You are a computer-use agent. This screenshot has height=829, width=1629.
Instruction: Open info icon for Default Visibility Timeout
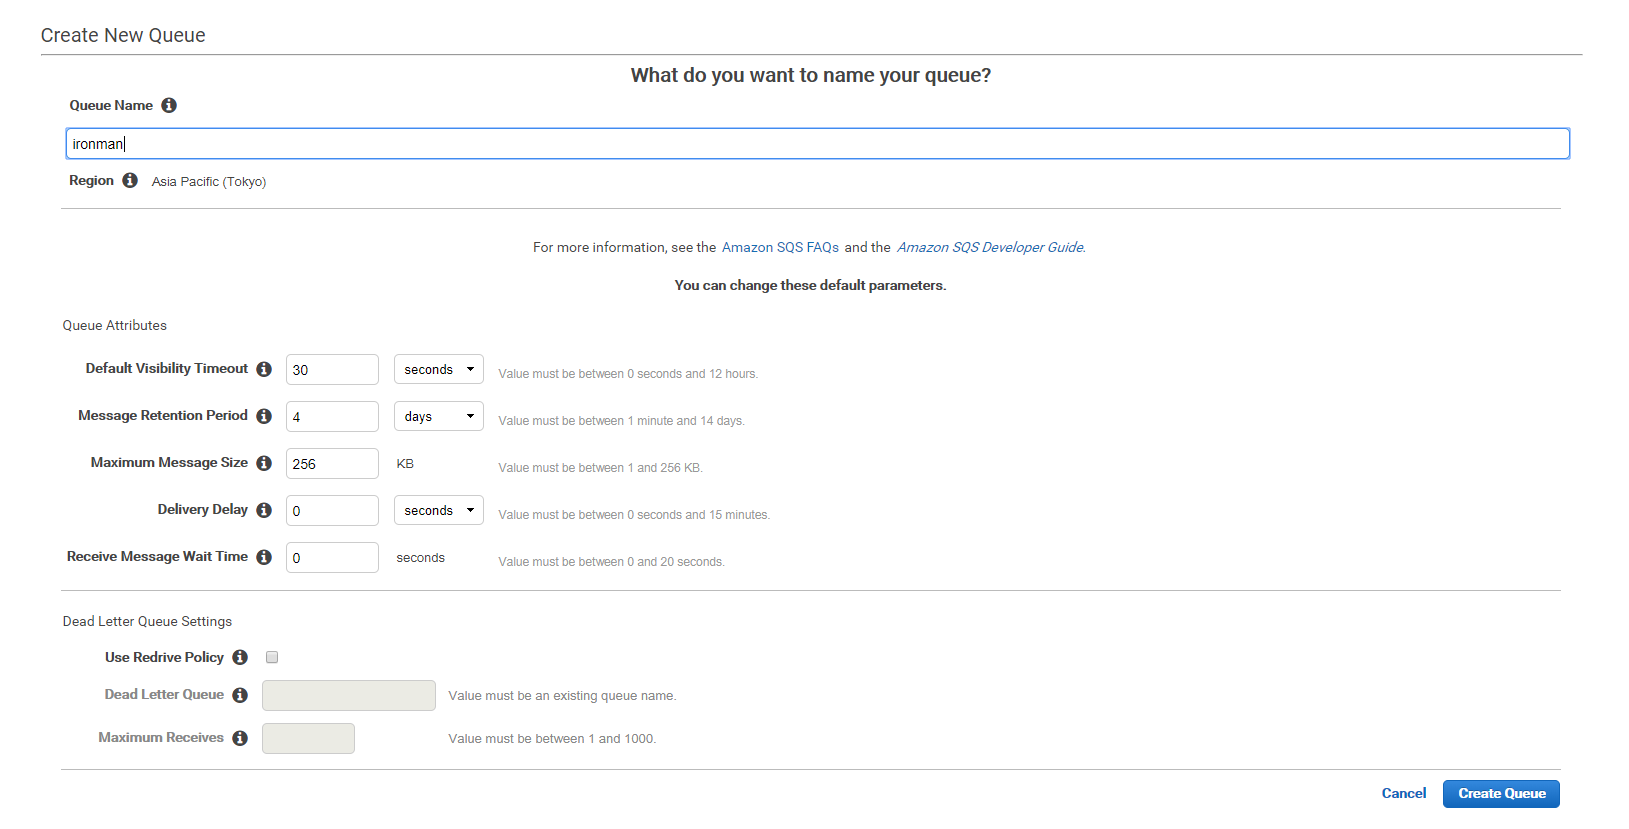(x=264, y=369)
